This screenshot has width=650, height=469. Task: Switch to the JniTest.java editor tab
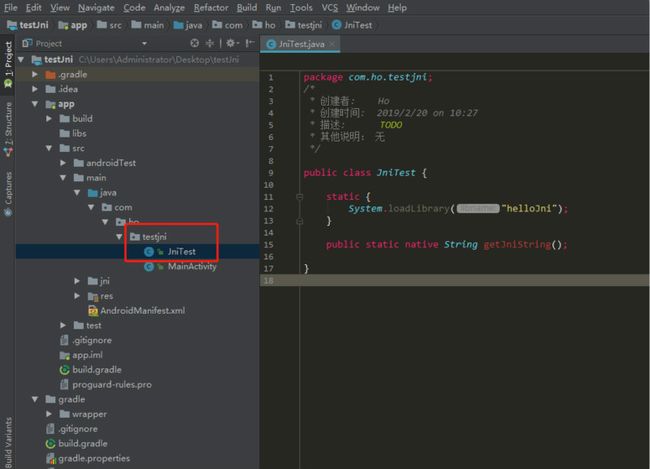[x=301, y=44]
